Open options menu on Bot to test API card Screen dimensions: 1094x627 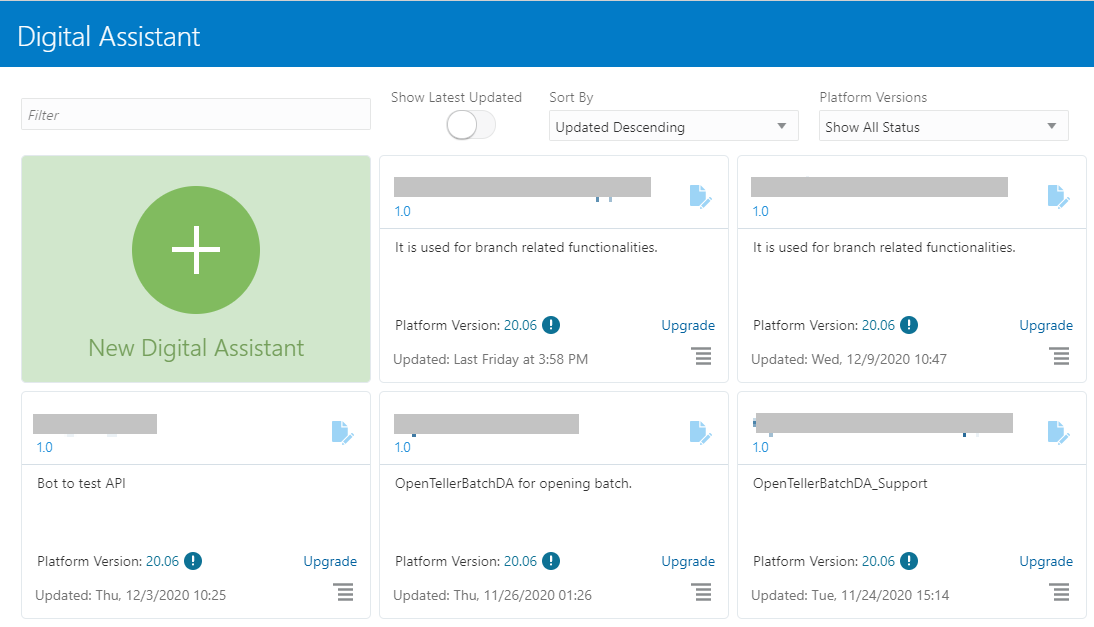pos(345,592)
